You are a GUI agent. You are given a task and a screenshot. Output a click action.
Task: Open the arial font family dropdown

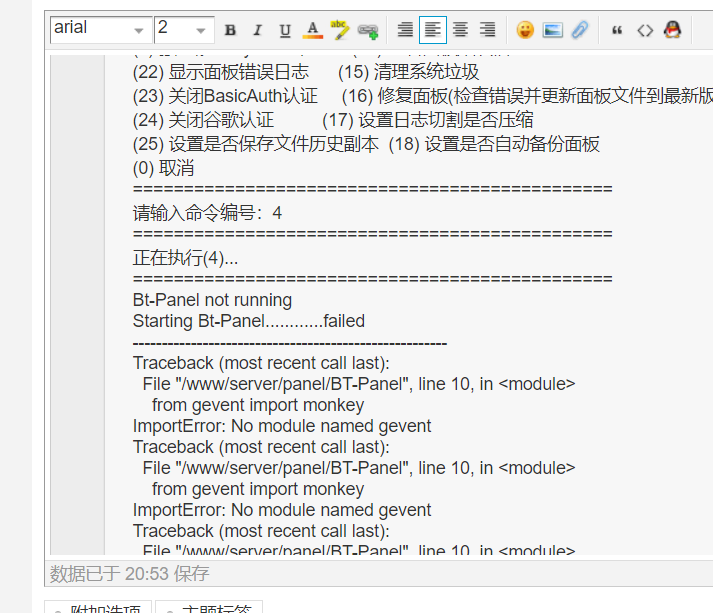click(x=101, y=30)
